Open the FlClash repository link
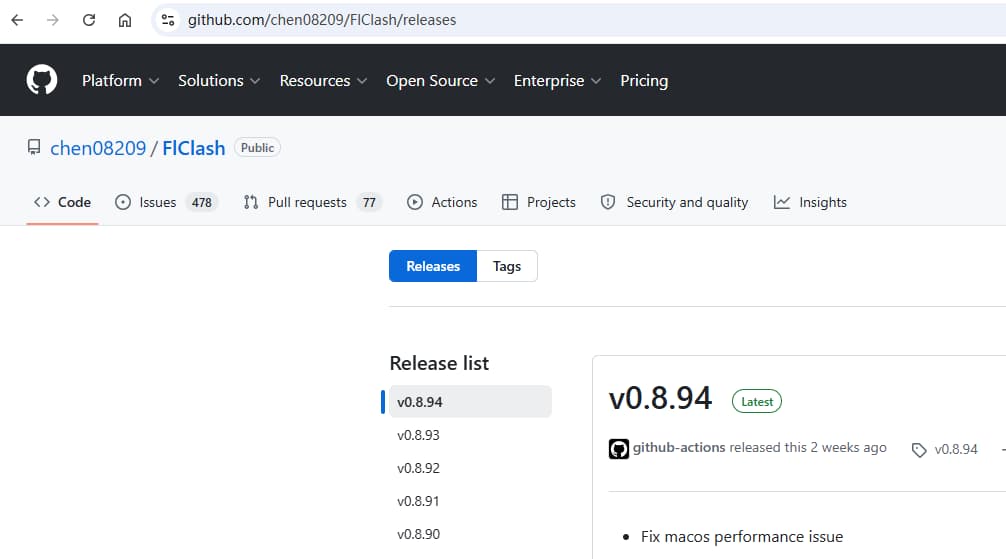Viewport: 1006px width, 559px height. pyautogui.click(x=194, y=148)
